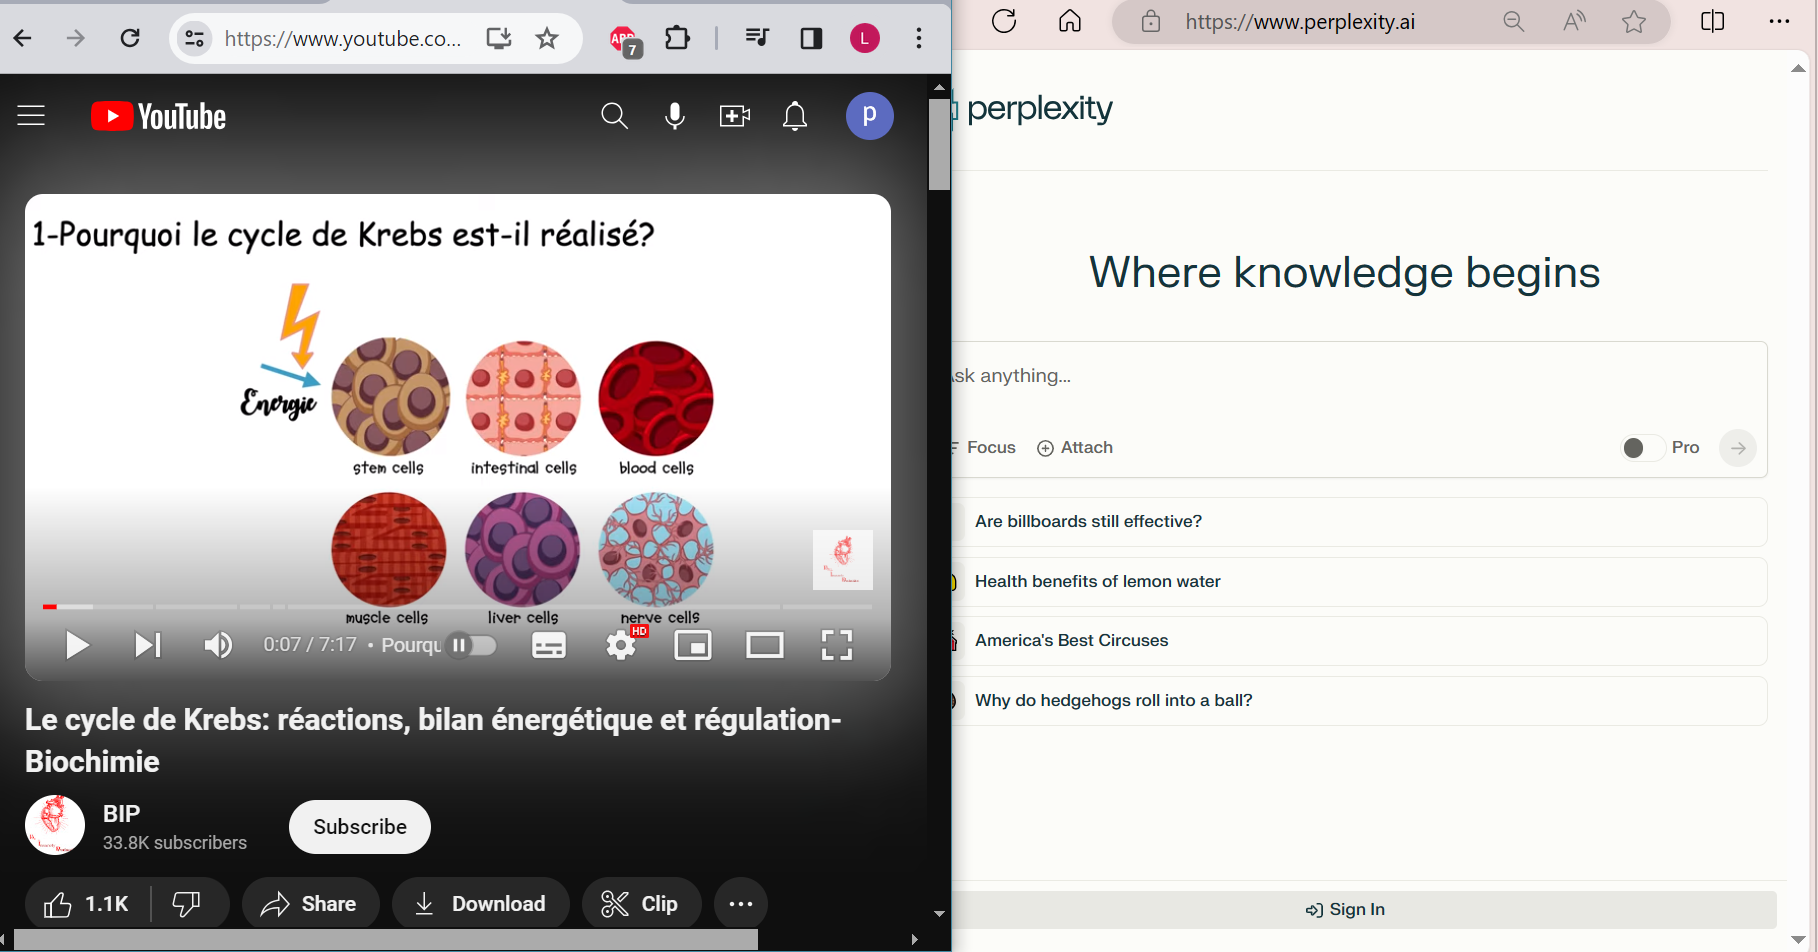Like the video (1.1K)
The width and height of the screenshot is (1818, 952).
pyautogui.click(x=87, y=904)
